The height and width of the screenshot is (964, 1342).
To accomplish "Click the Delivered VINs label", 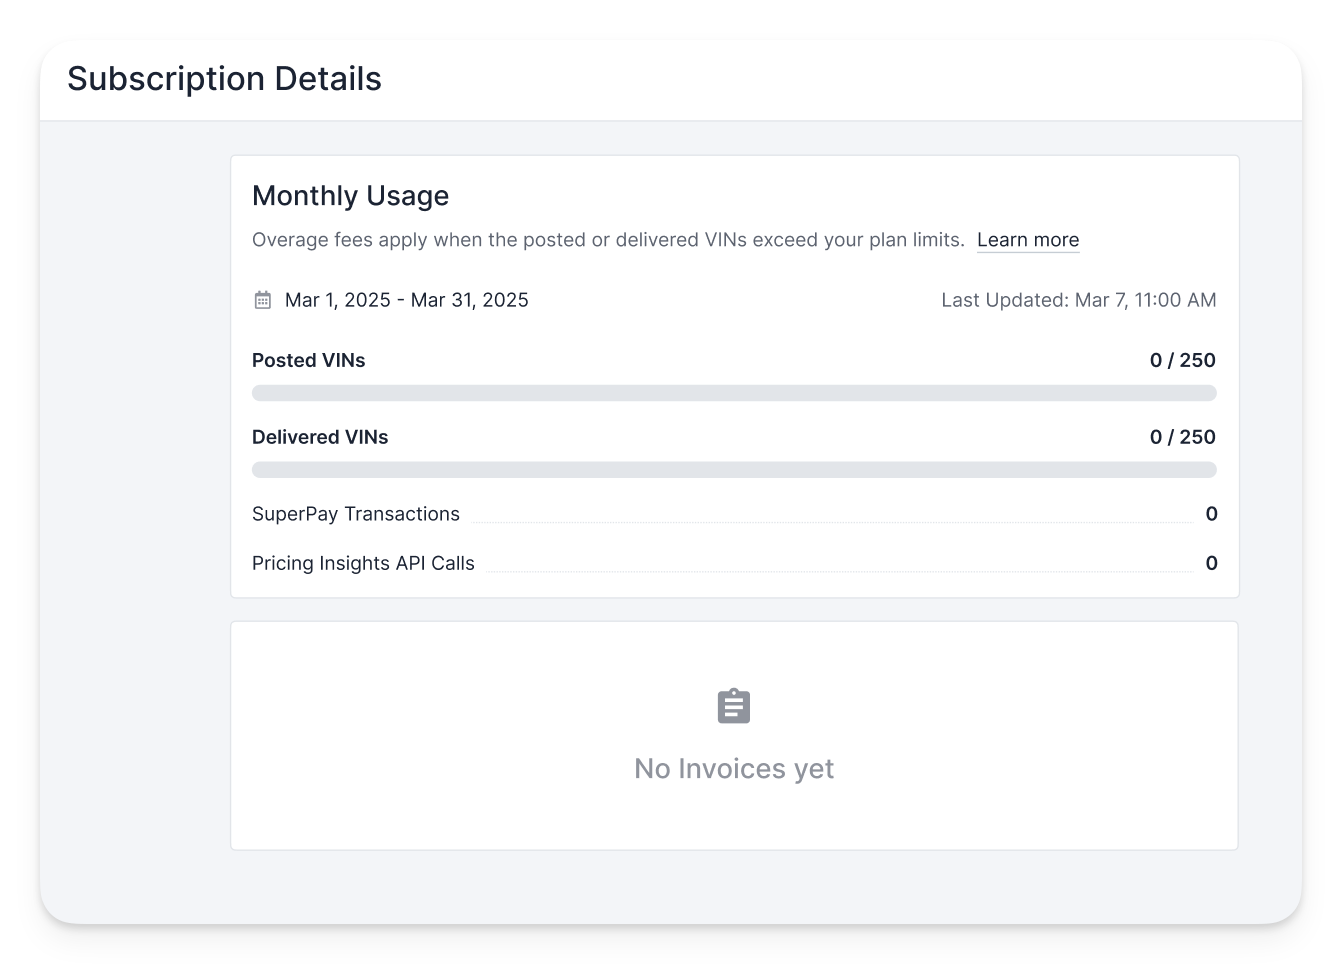I will tap(320, 437).
